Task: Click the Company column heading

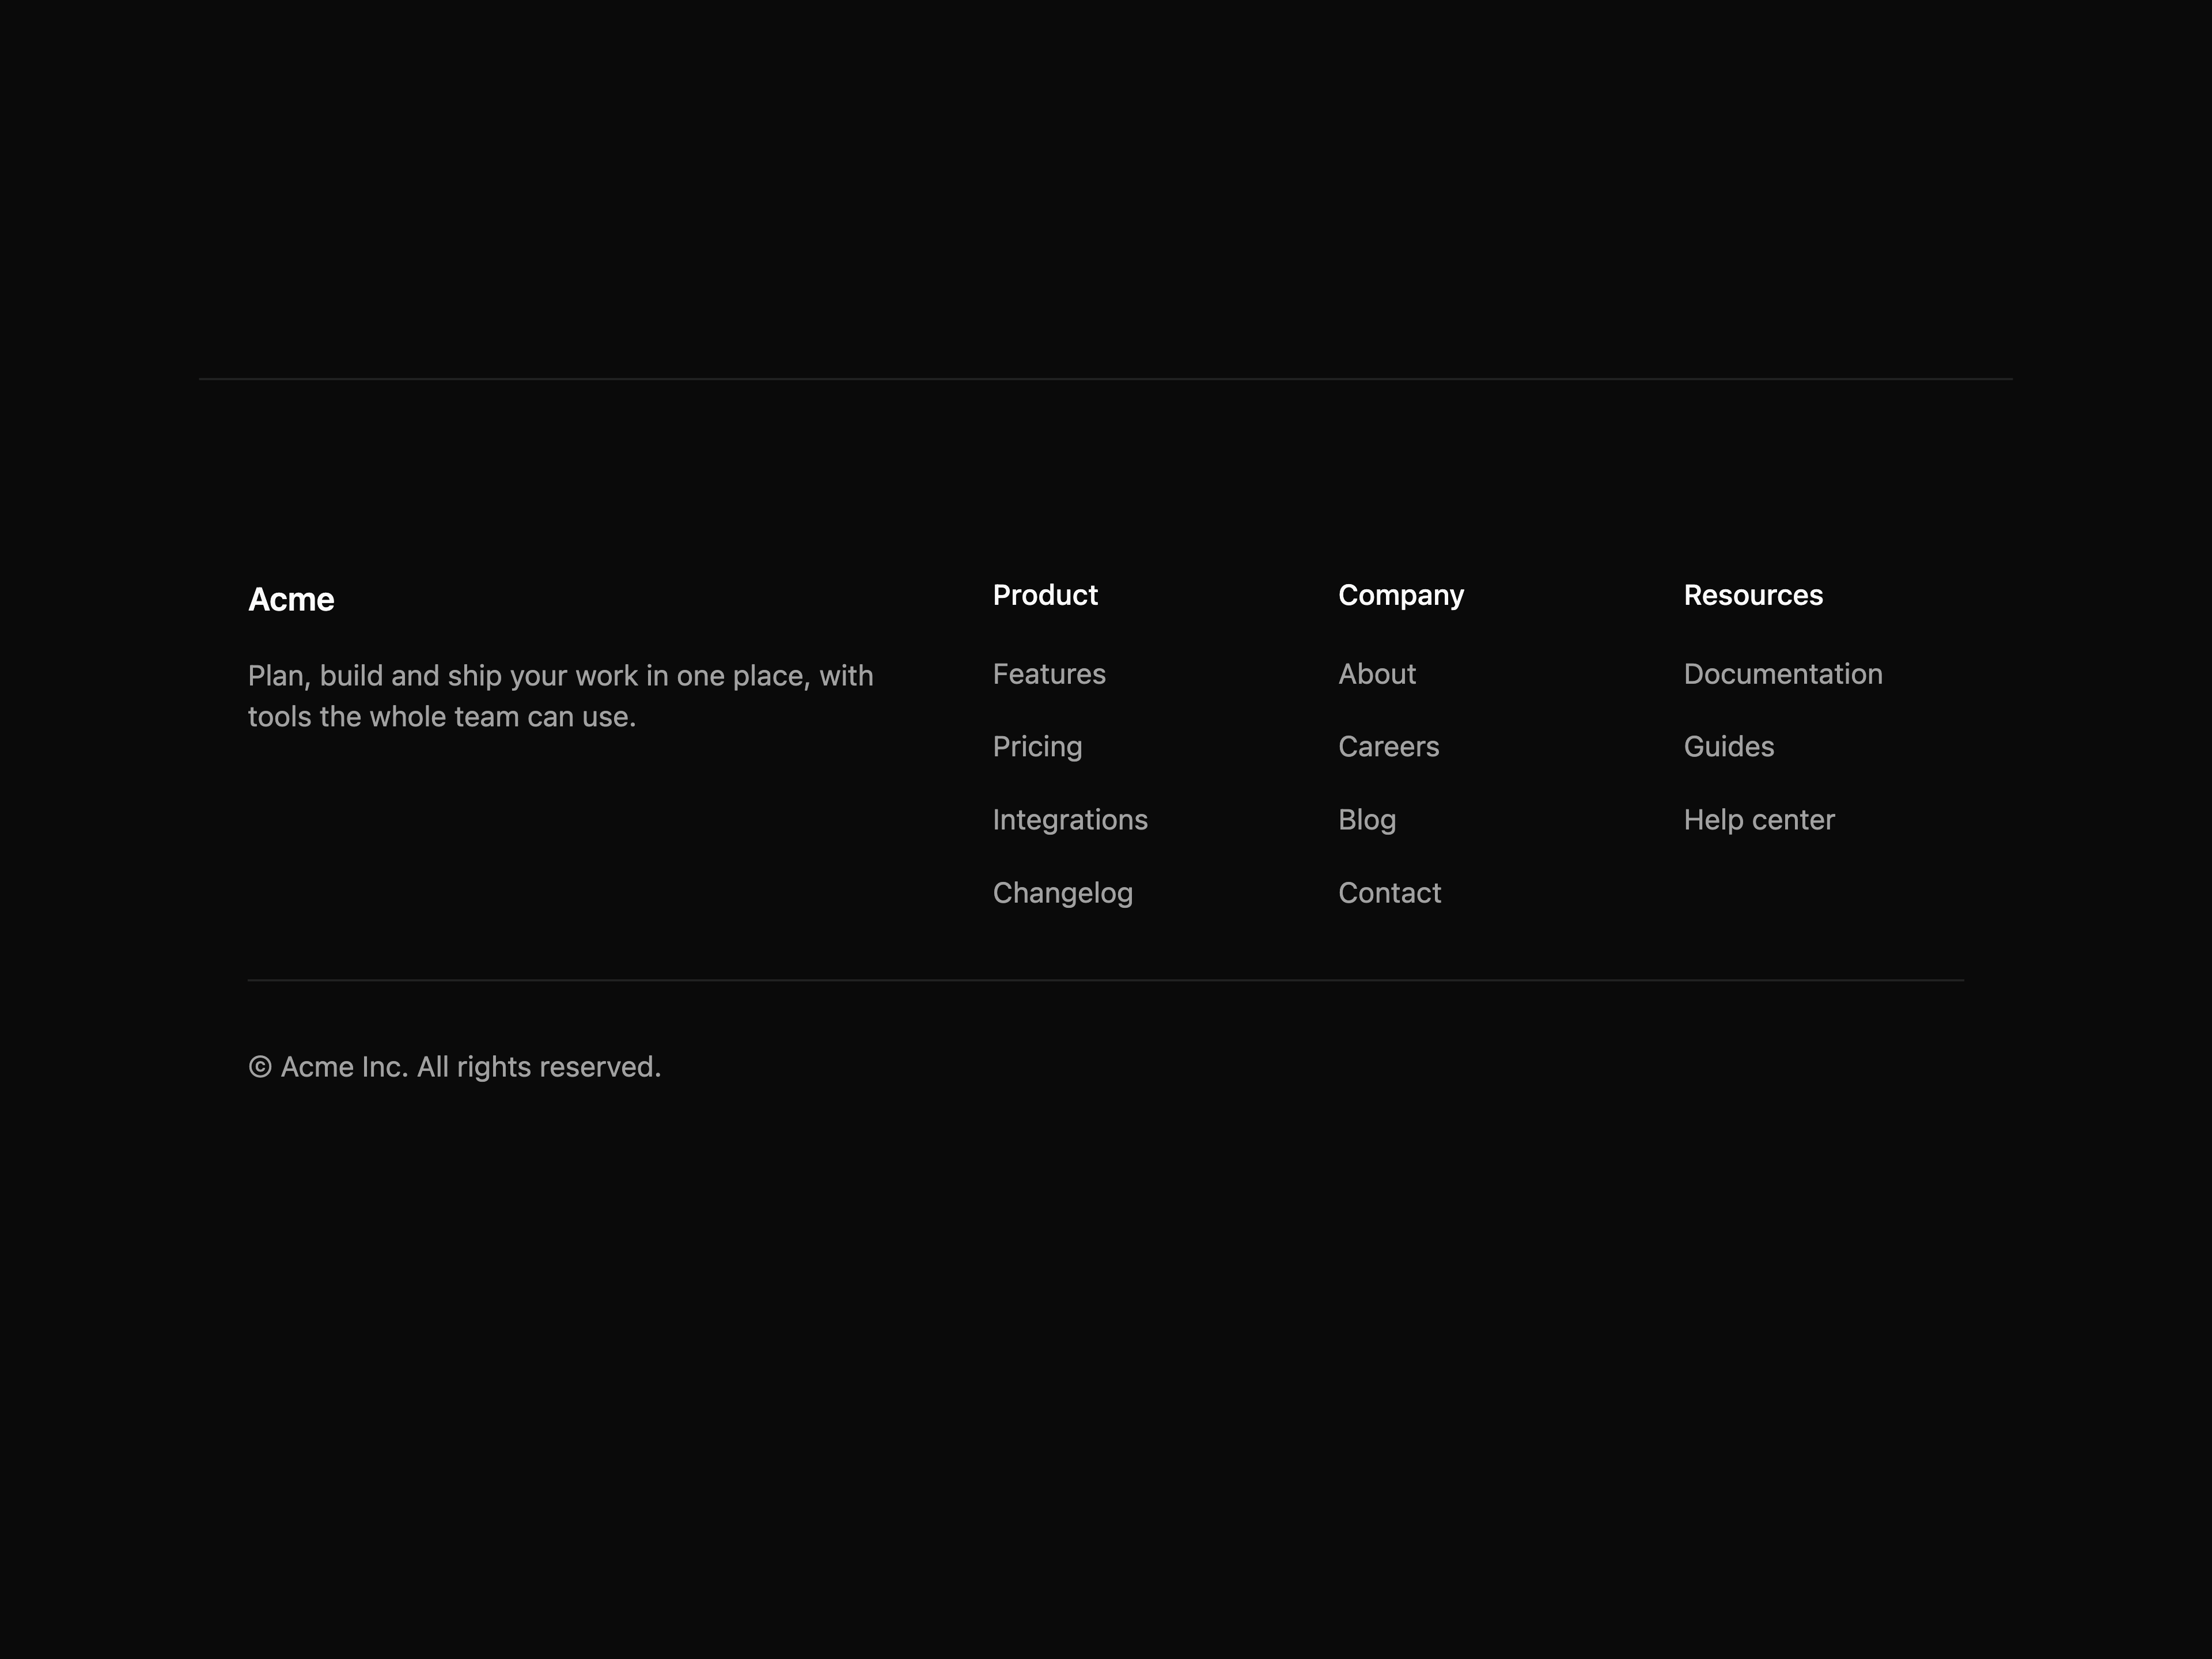Action: 1400,596
